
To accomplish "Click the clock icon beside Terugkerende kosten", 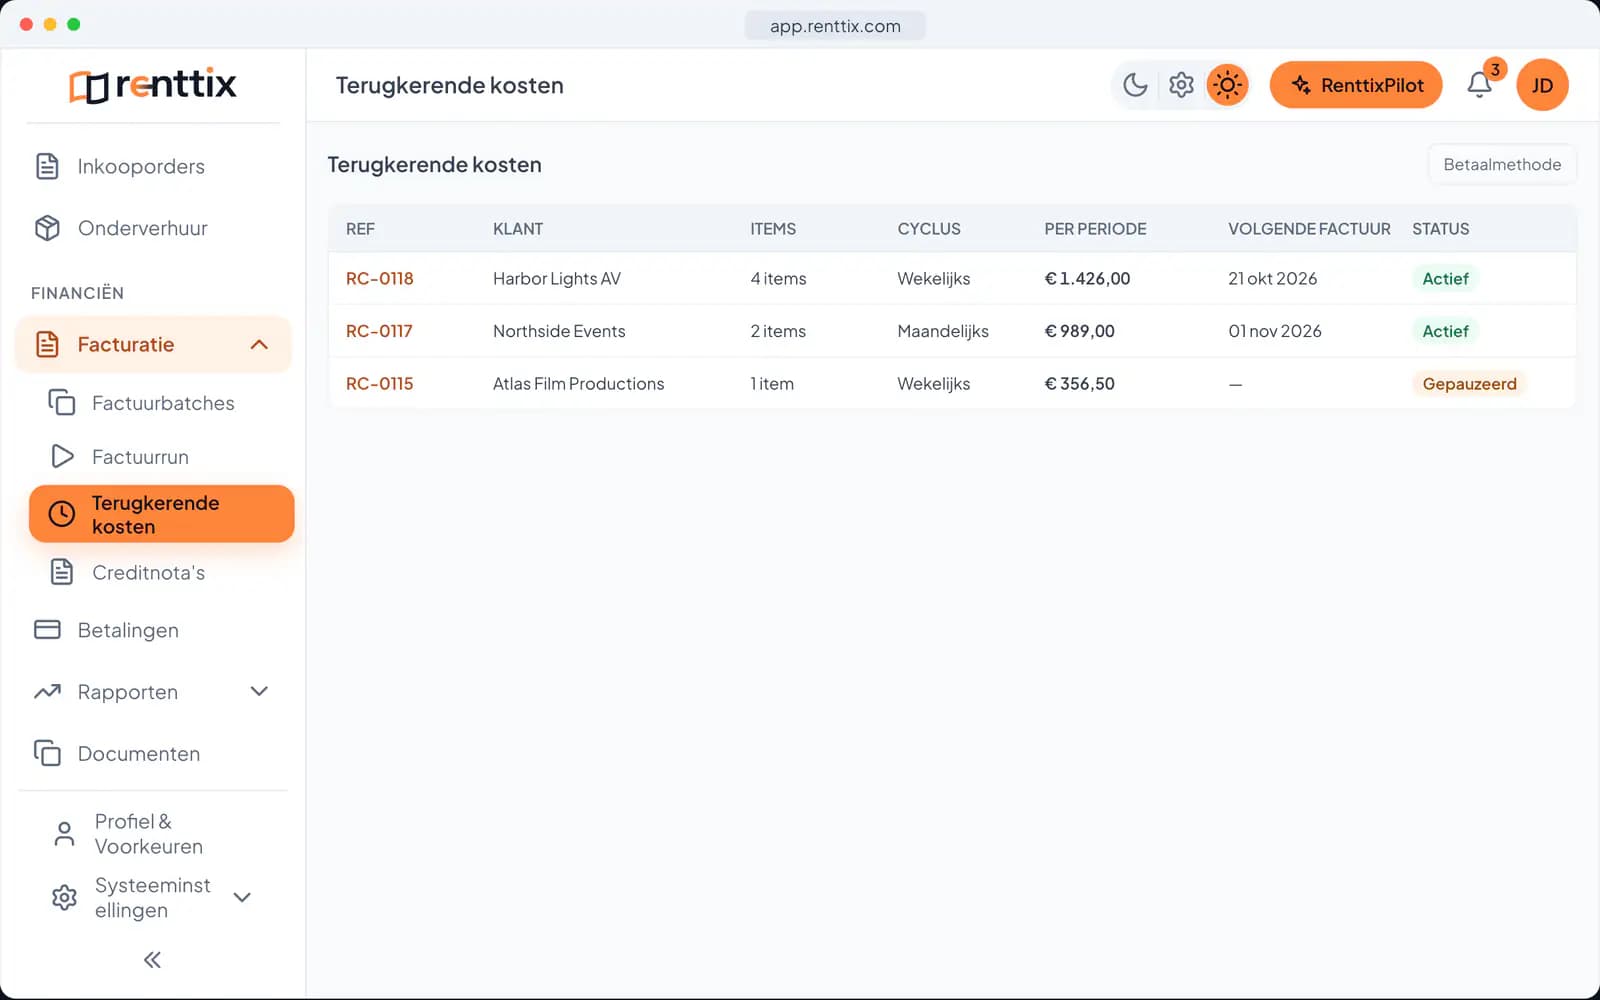I will [62, 514].
